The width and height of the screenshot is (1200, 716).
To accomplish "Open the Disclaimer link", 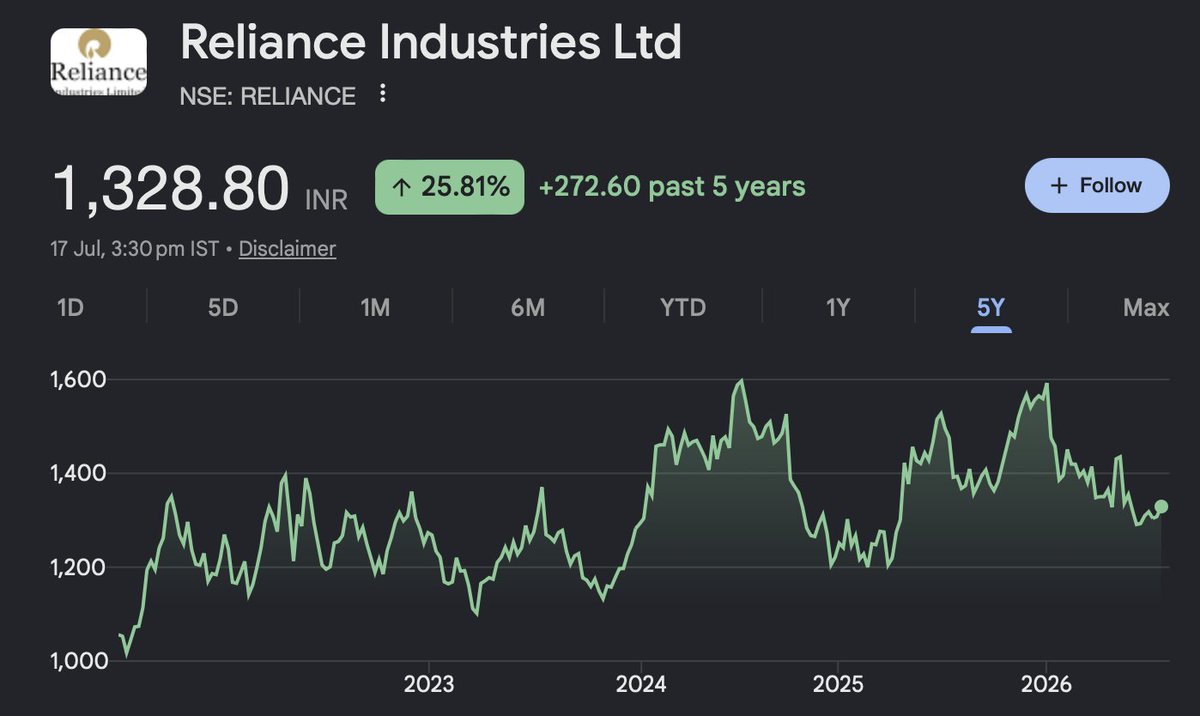I will coord(287,248).
